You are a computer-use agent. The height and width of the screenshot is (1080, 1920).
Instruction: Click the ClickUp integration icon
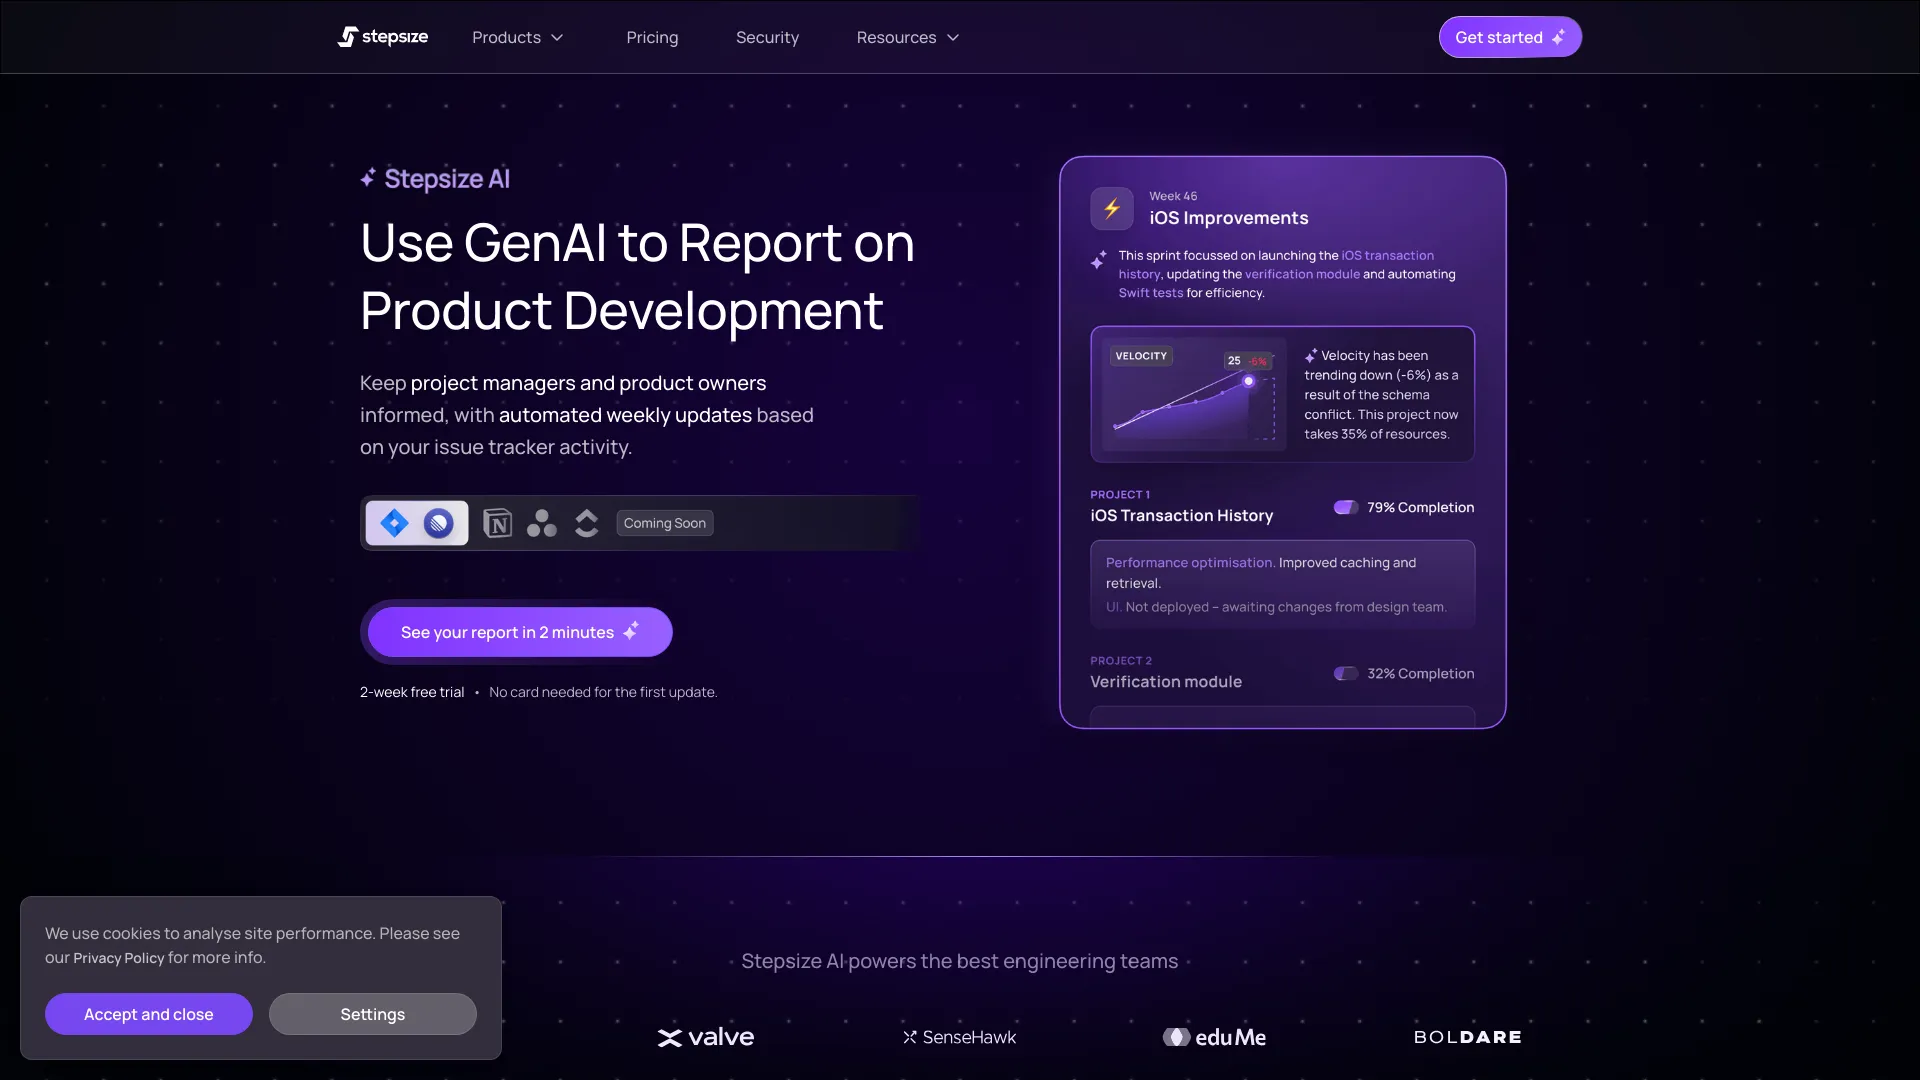point(587,523)
